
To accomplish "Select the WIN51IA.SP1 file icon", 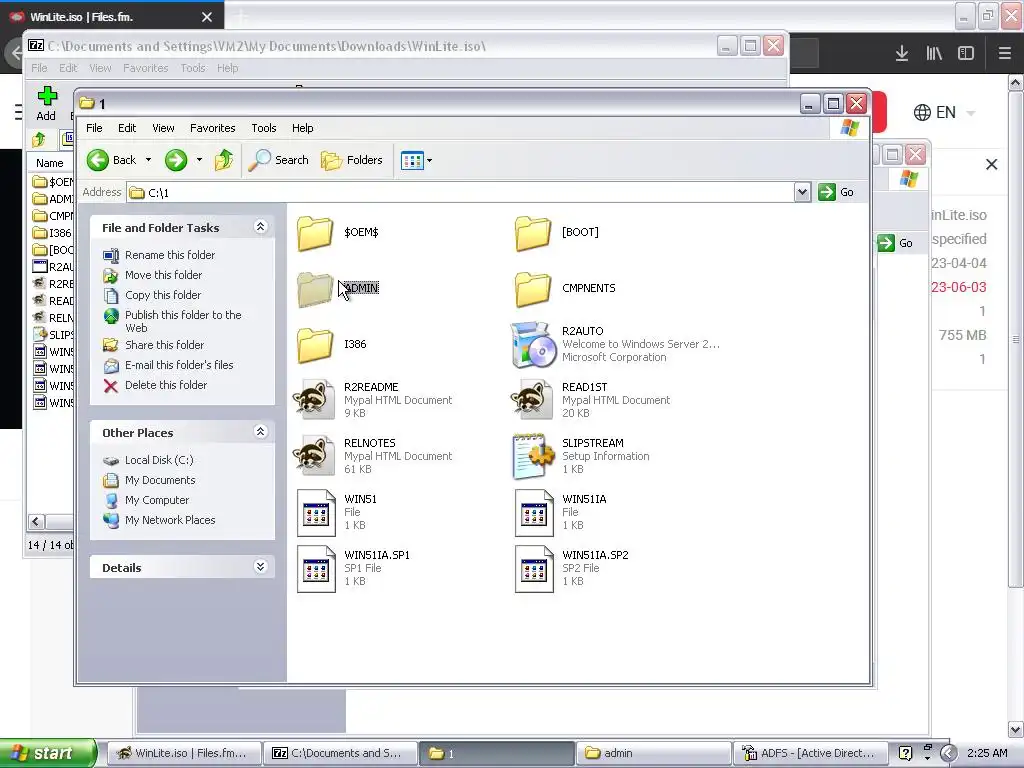I will pos(316,569).
